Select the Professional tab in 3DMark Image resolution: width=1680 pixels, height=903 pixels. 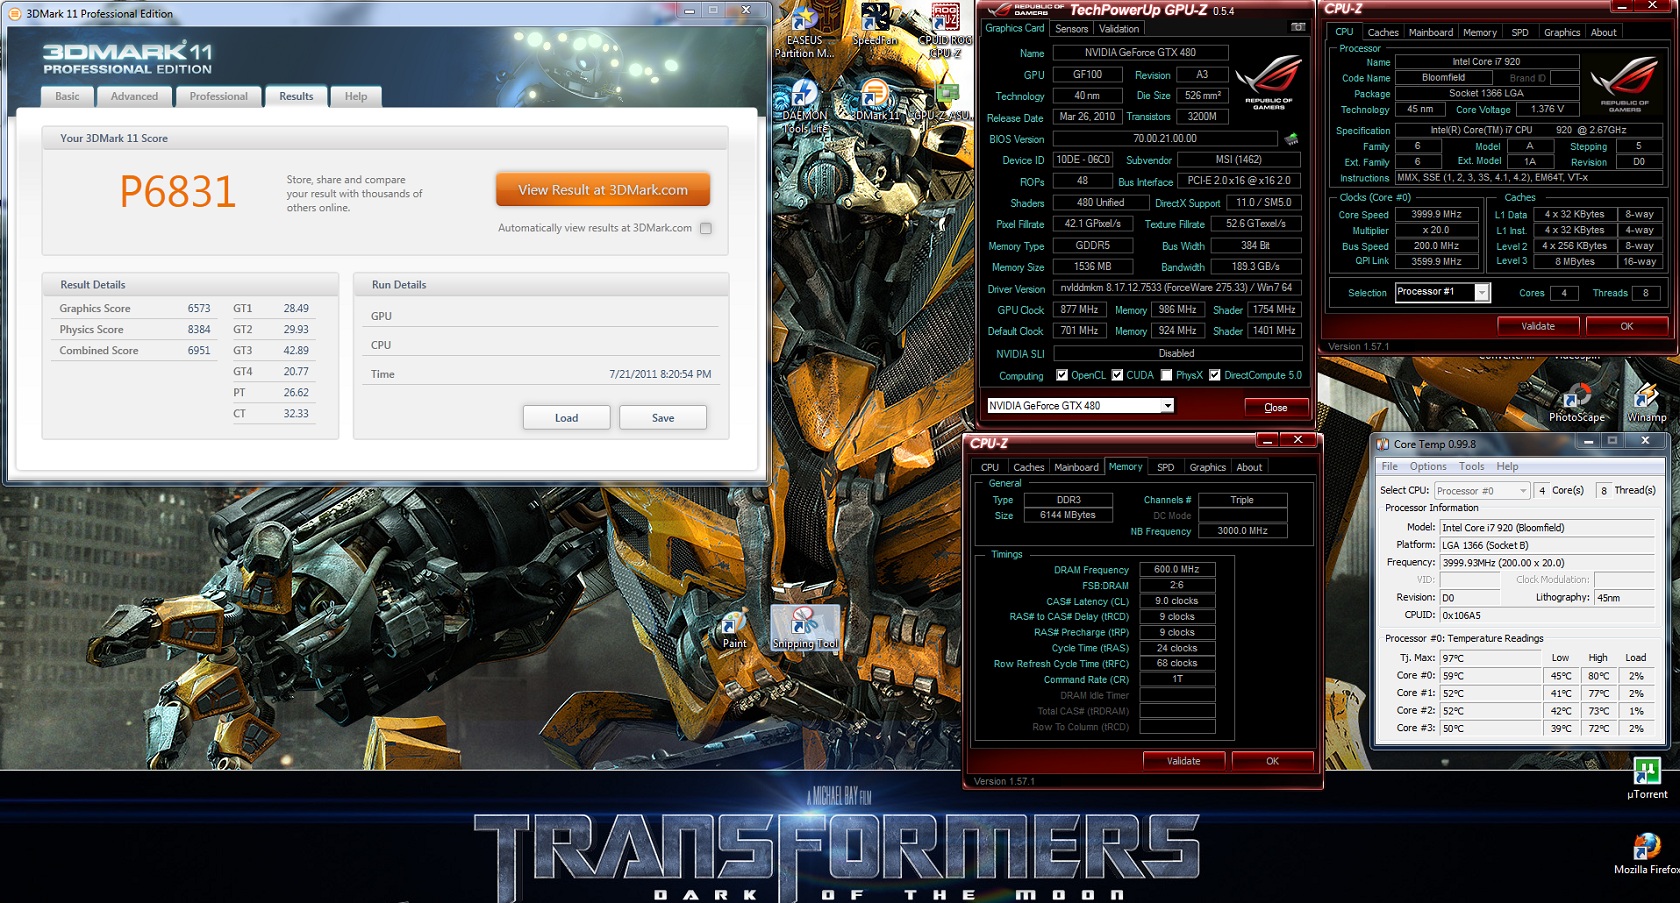click(218, 96)
